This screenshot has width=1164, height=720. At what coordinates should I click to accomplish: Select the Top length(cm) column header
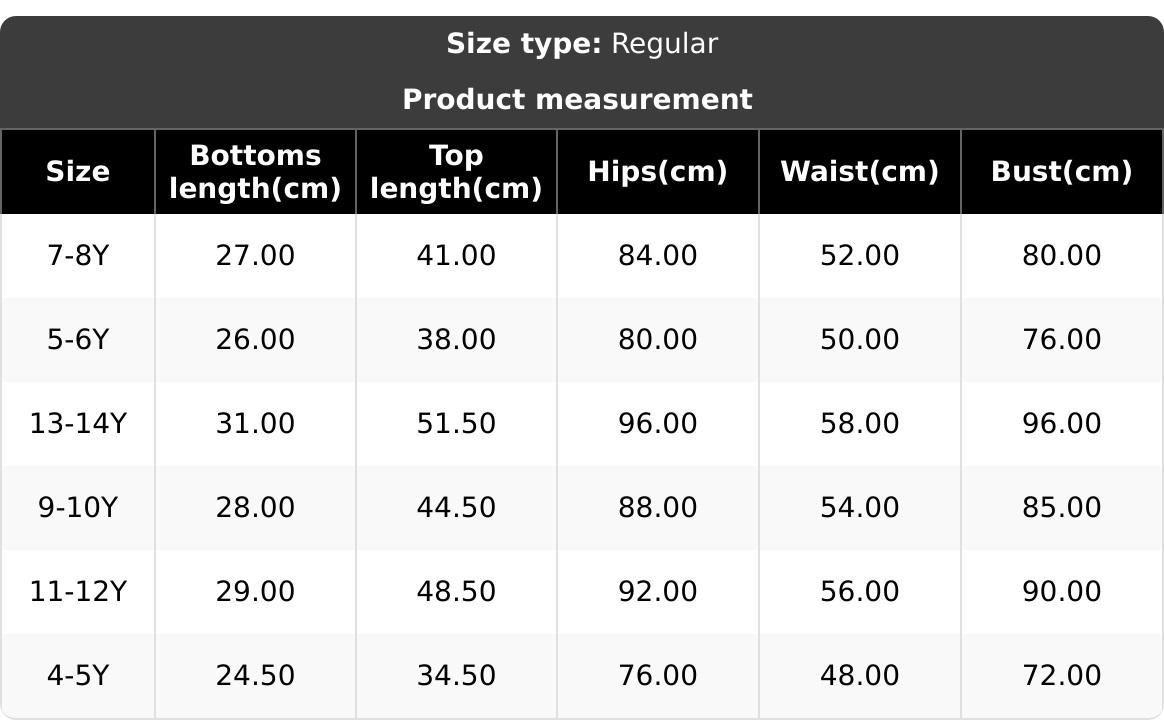[456, 172]
